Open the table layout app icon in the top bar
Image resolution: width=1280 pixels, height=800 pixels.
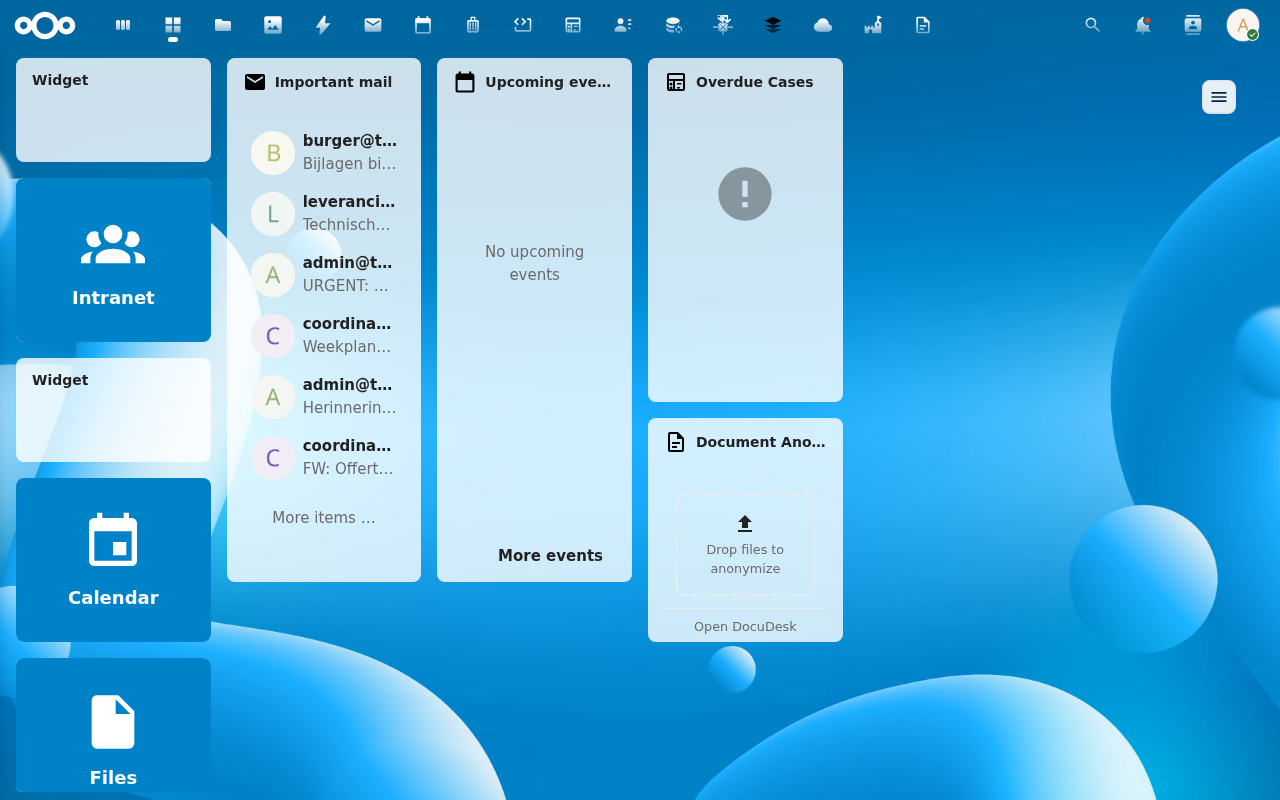pos(573,25)
